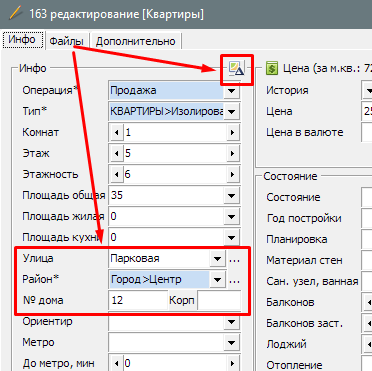372x371 pixels.
Task: Click the Планировка label
Action: (x=297, y=240)
